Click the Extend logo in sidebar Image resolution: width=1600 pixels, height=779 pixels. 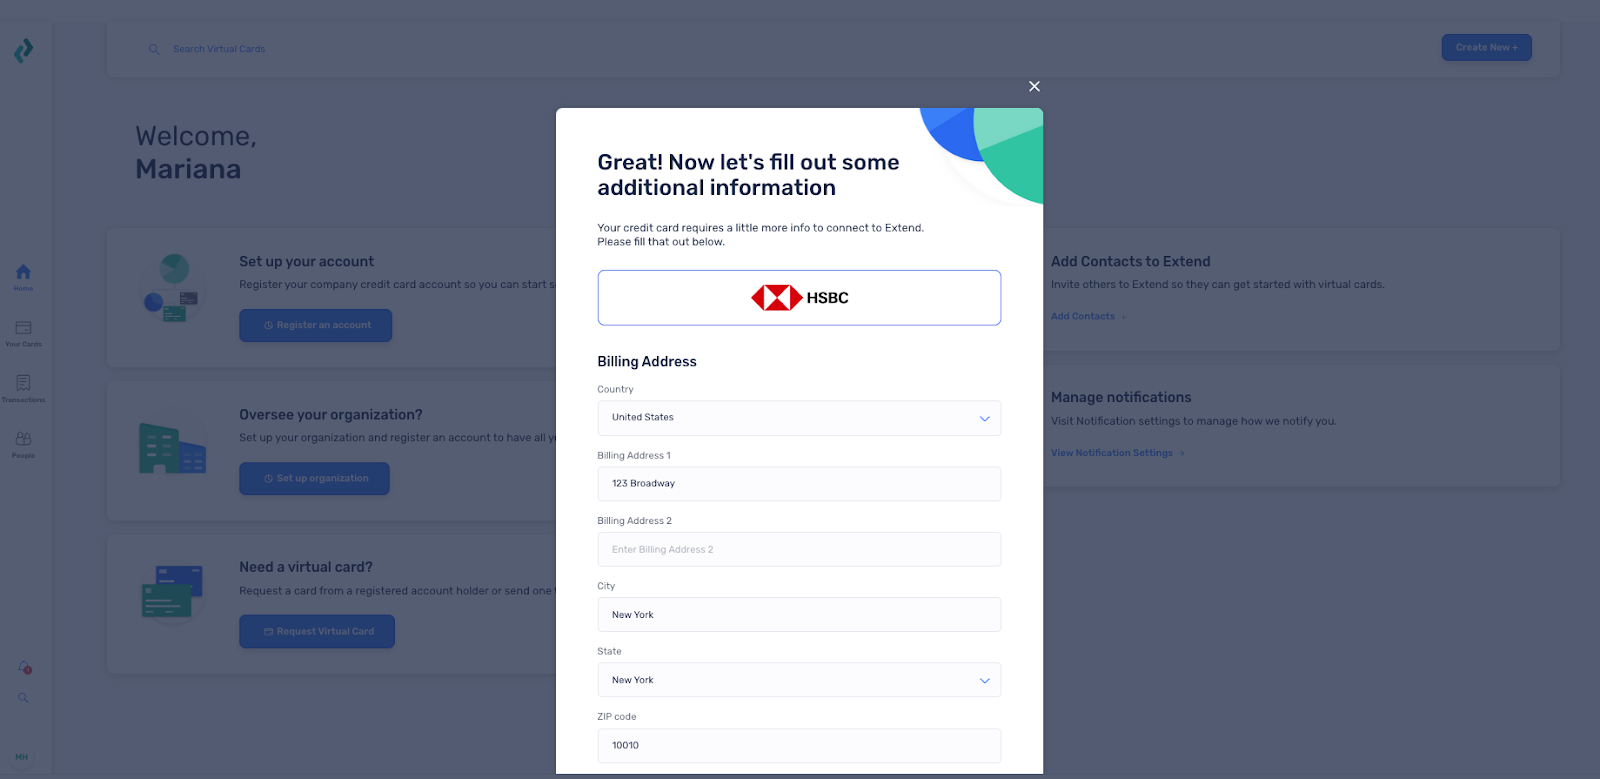point(23,50)
